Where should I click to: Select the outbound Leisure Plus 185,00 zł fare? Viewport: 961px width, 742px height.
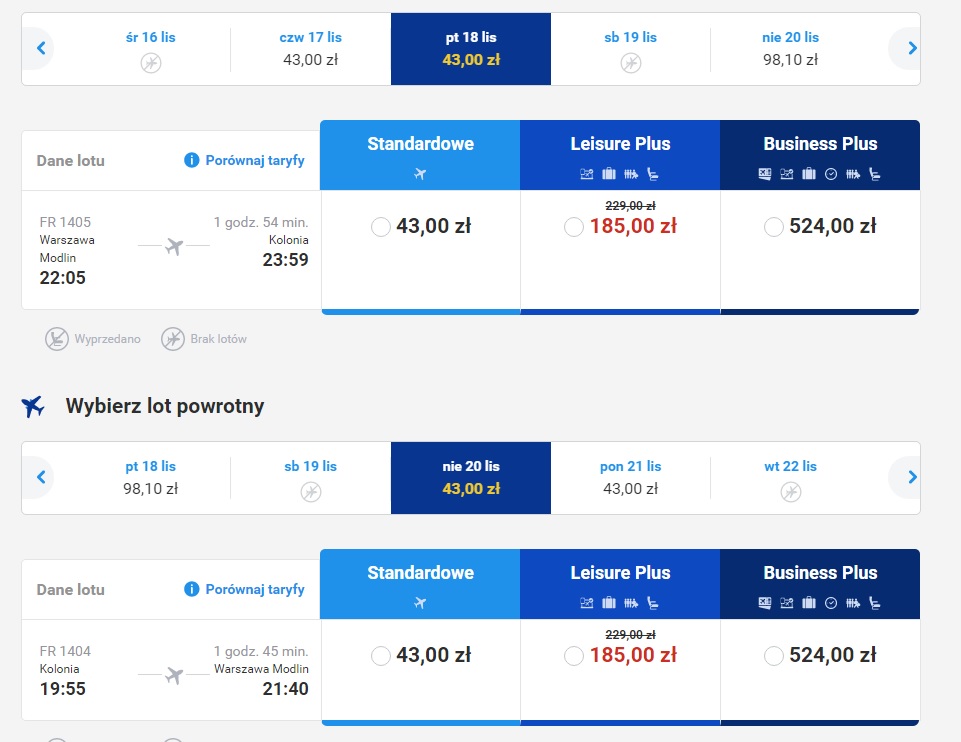point(574,227)
